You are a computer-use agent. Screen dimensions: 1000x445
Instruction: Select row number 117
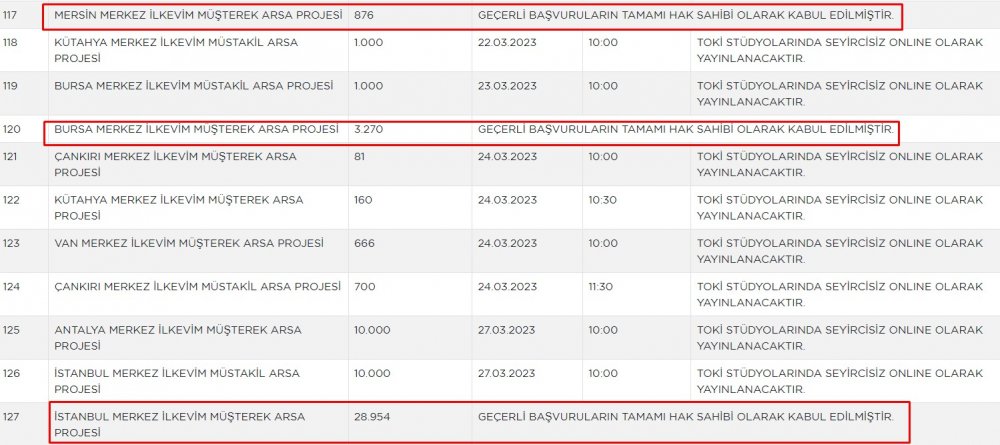click(10, 15)
